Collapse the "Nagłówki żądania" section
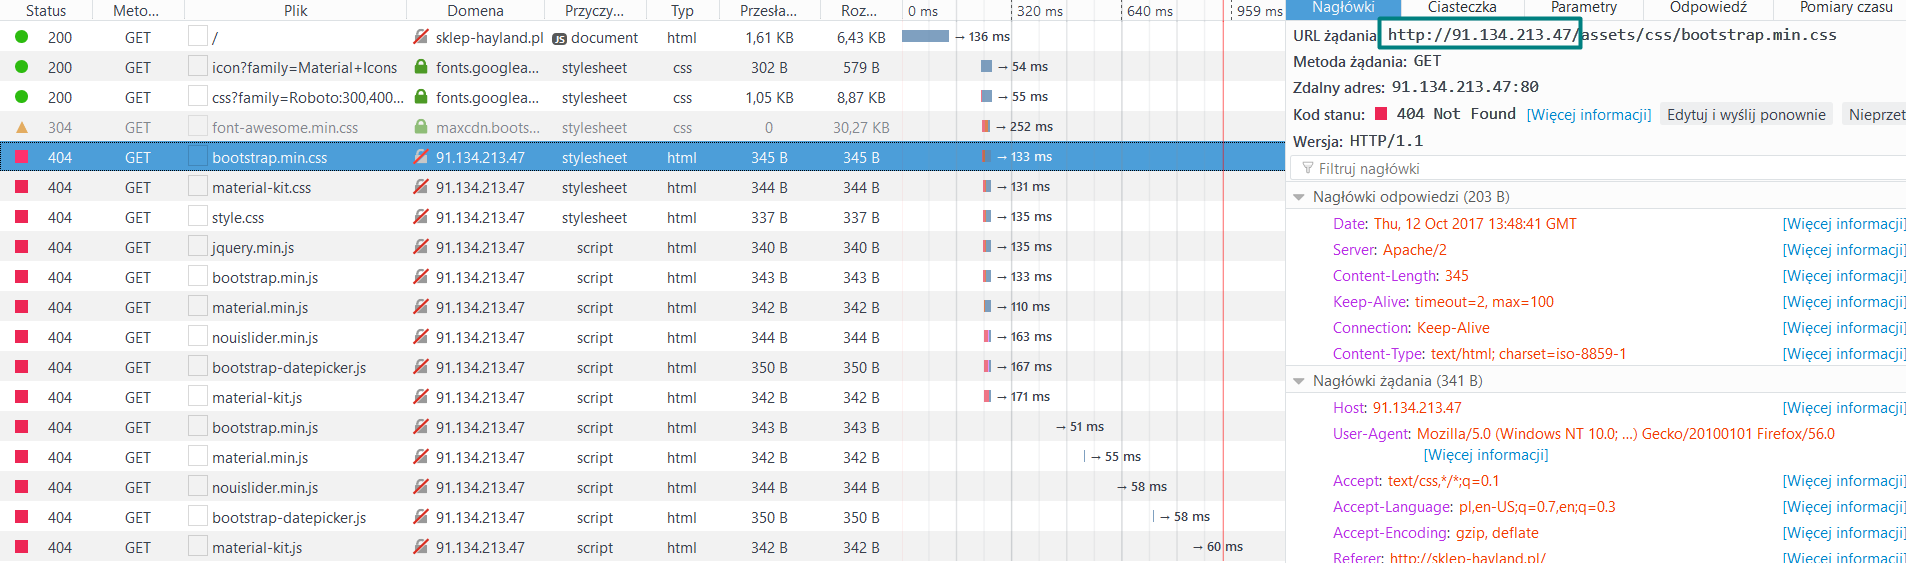Image resolution: width=1906 pixels, height=563 pixels. click(x=1299, y=381)
